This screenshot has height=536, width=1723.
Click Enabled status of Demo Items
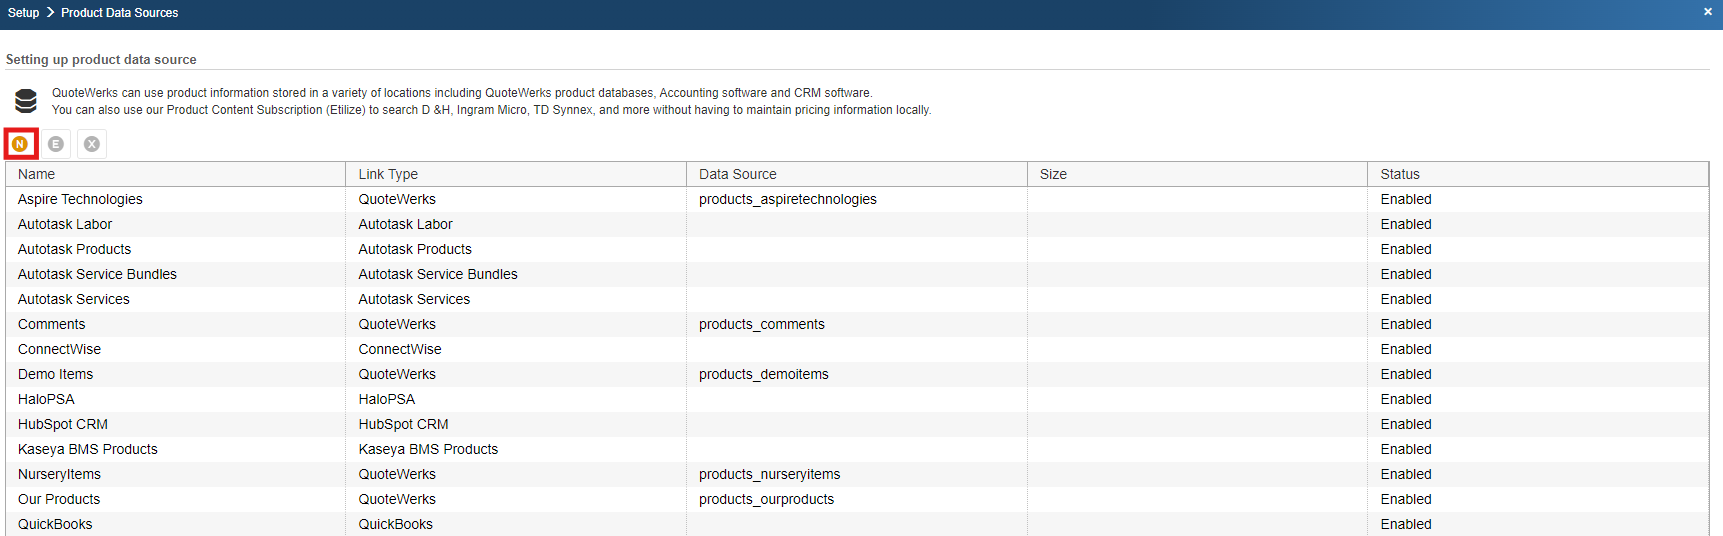point(1406,374)
